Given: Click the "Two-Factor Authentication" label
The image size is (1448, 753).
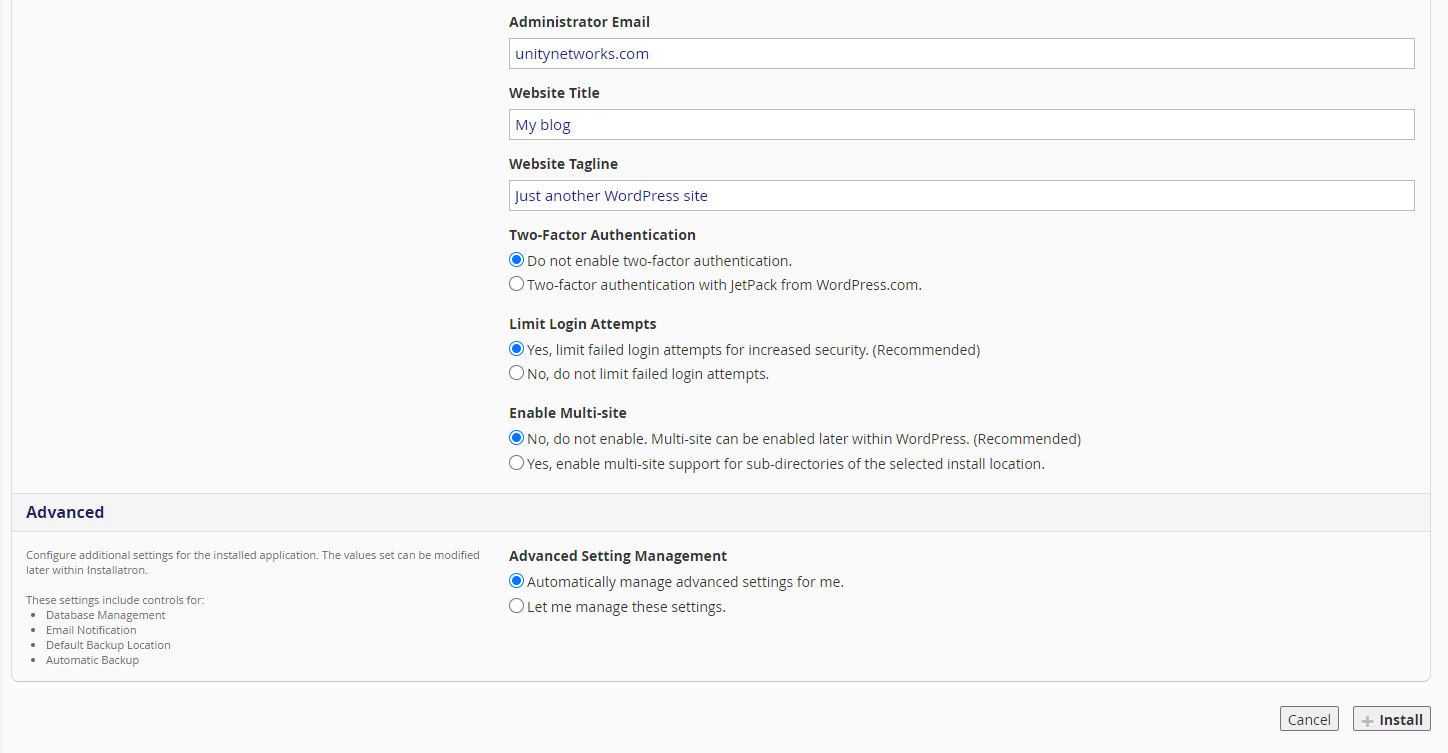Looking at the screenshot, I should tap(602, 235).
